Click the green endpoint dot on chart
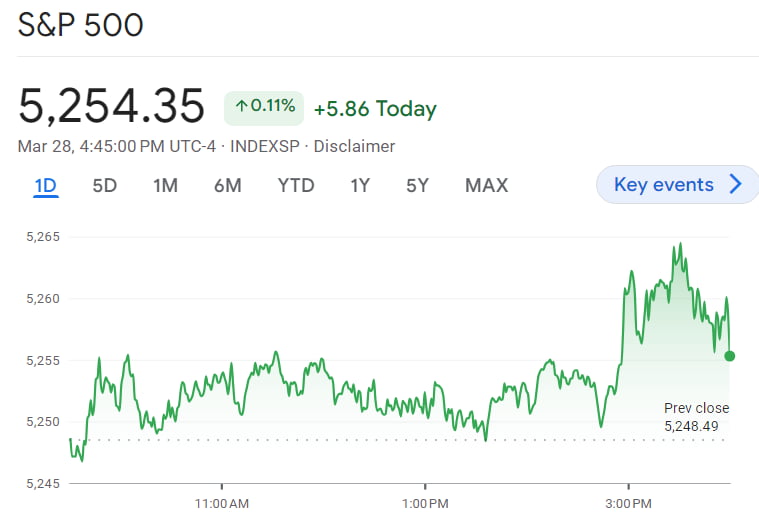Viewport: 759px width, 520px height. tap(729, 356)
